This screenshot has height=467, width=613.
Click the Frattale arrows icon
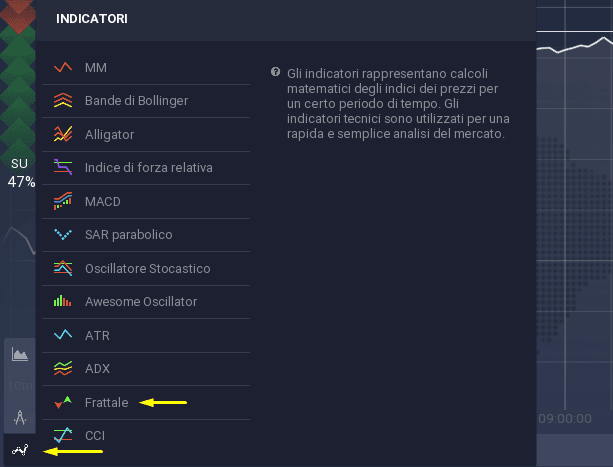63,403
